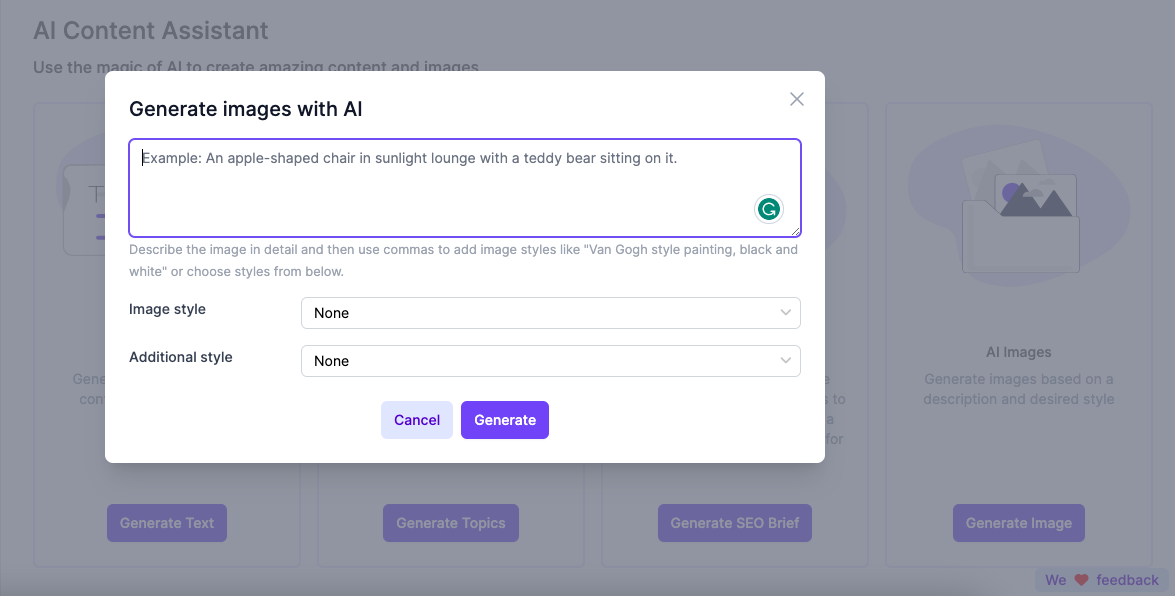Select the Generate Topics button
The height and width of the screenshot is (596, 1175).
tap(451, 523)
